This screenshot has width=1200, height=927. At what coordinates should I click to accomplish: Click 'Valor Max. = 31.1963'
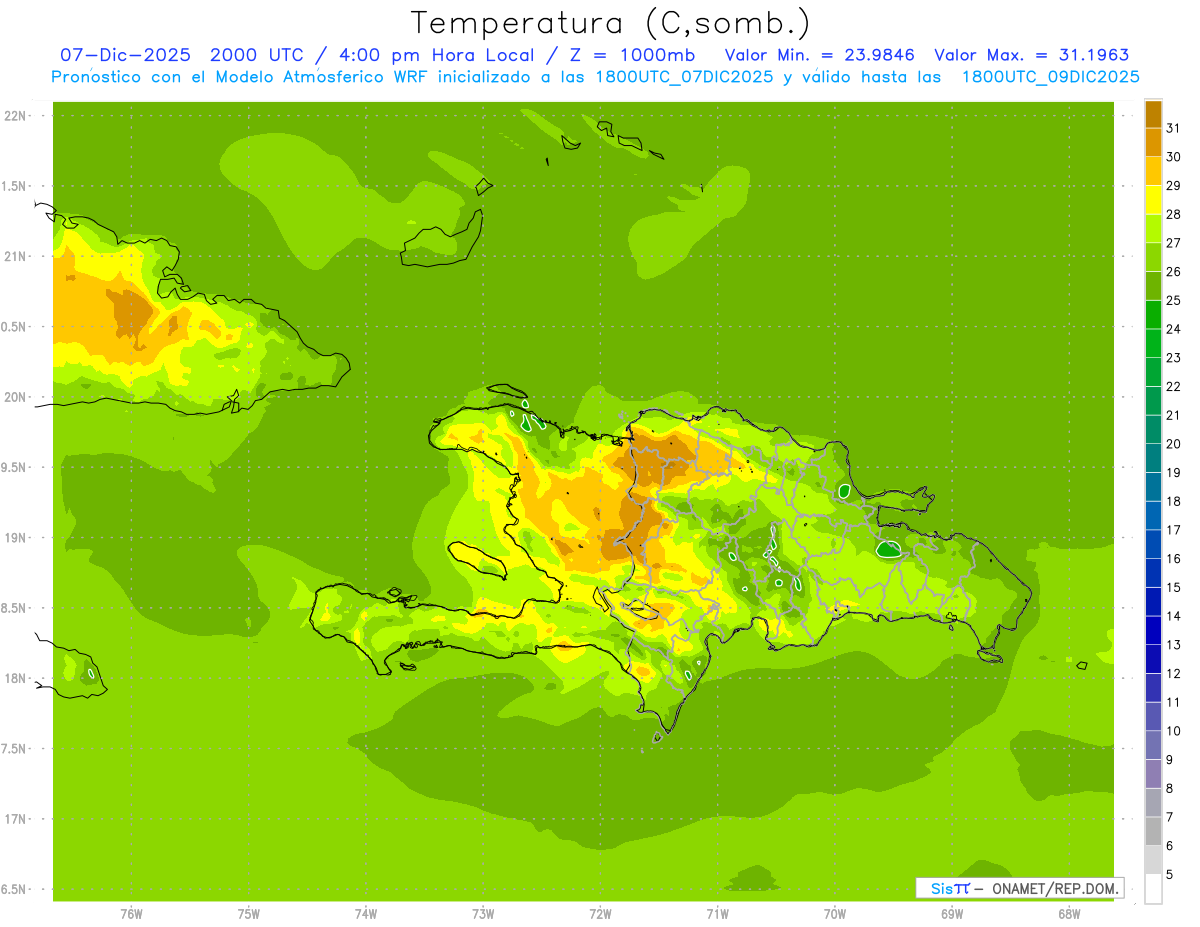coord(1032,55)
